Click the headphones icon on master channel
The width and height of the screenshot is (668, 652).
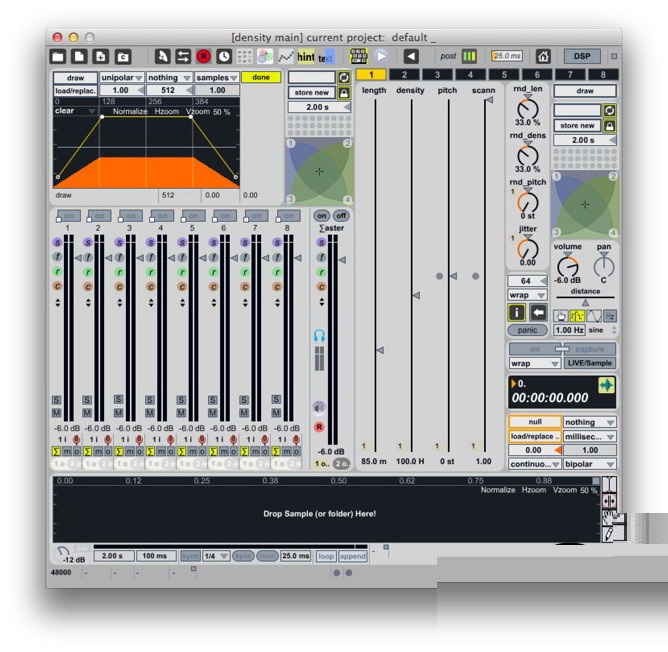(320, 335)
